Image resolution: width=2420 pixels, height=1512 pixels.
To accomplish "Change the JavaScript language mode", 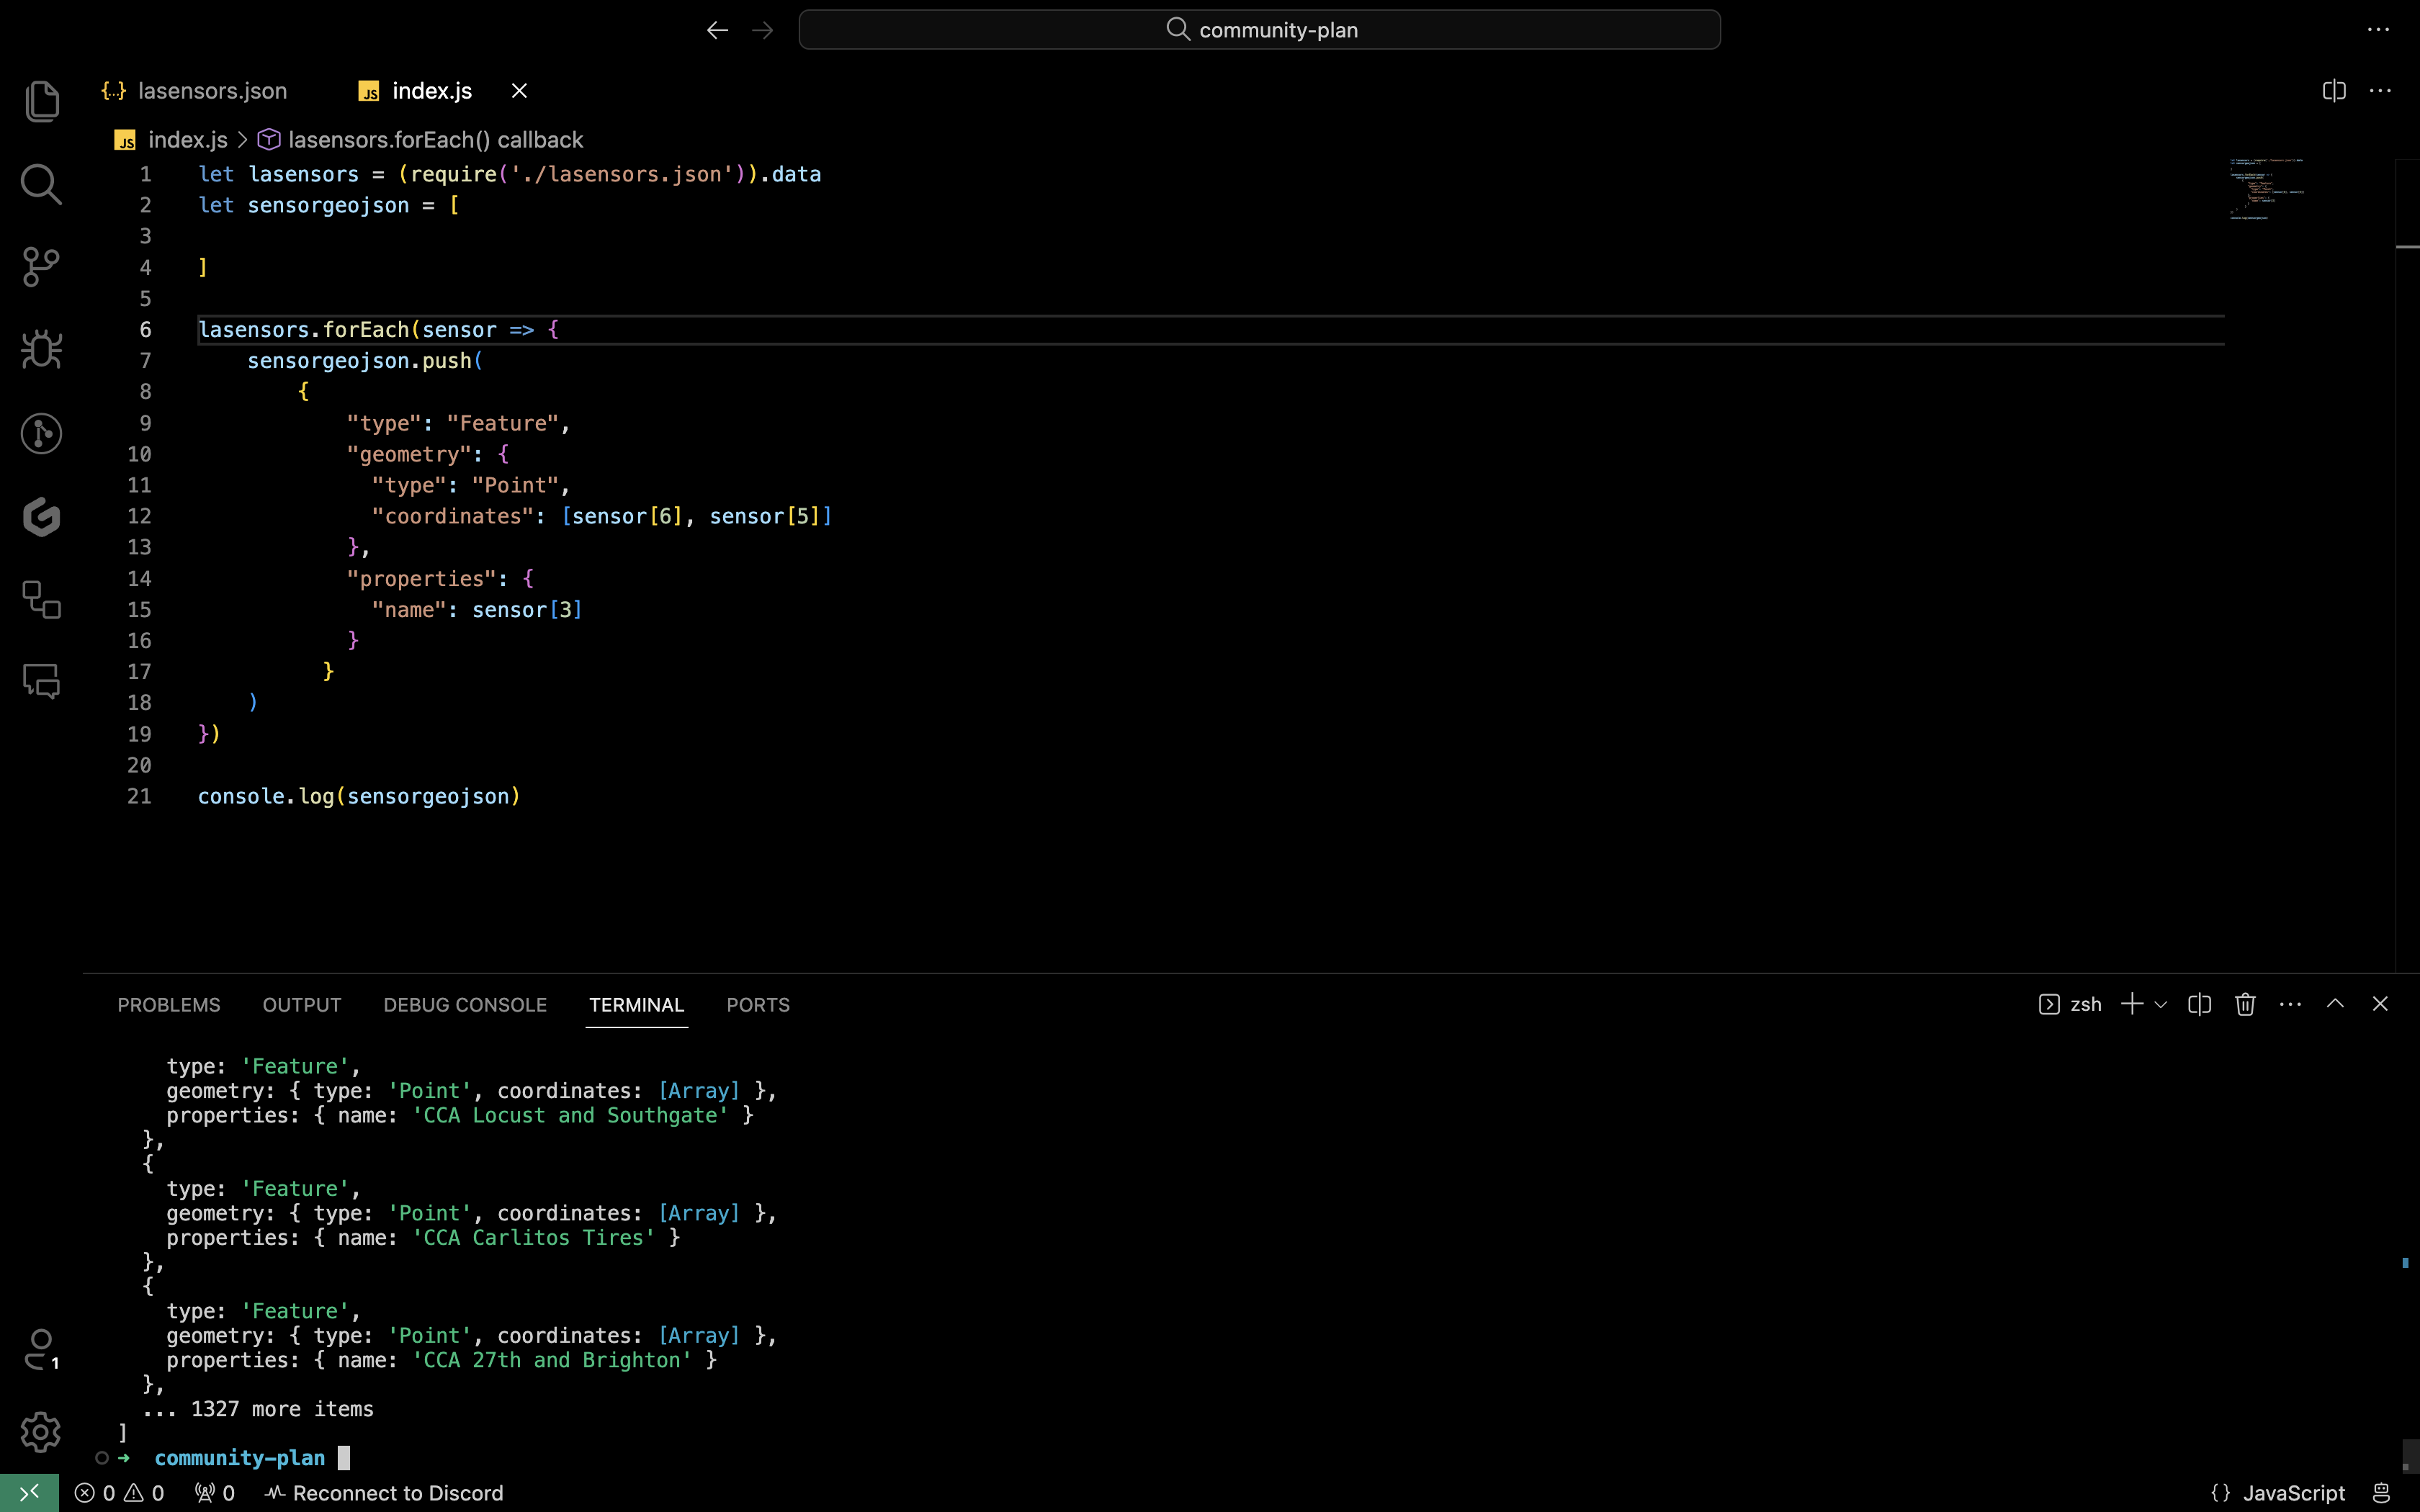I will pos(2293,1493).
